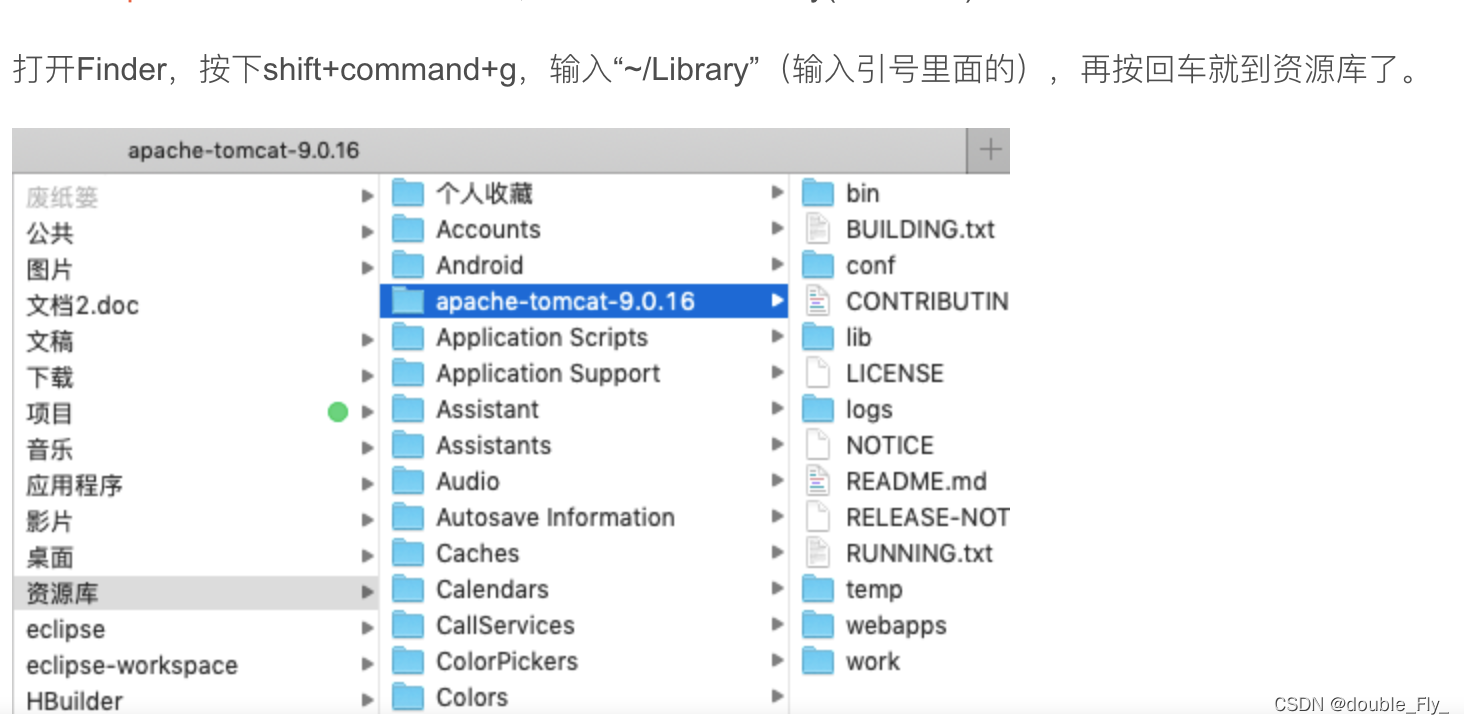
Task: Click the Calendars folder name
Action: point(492,589)
